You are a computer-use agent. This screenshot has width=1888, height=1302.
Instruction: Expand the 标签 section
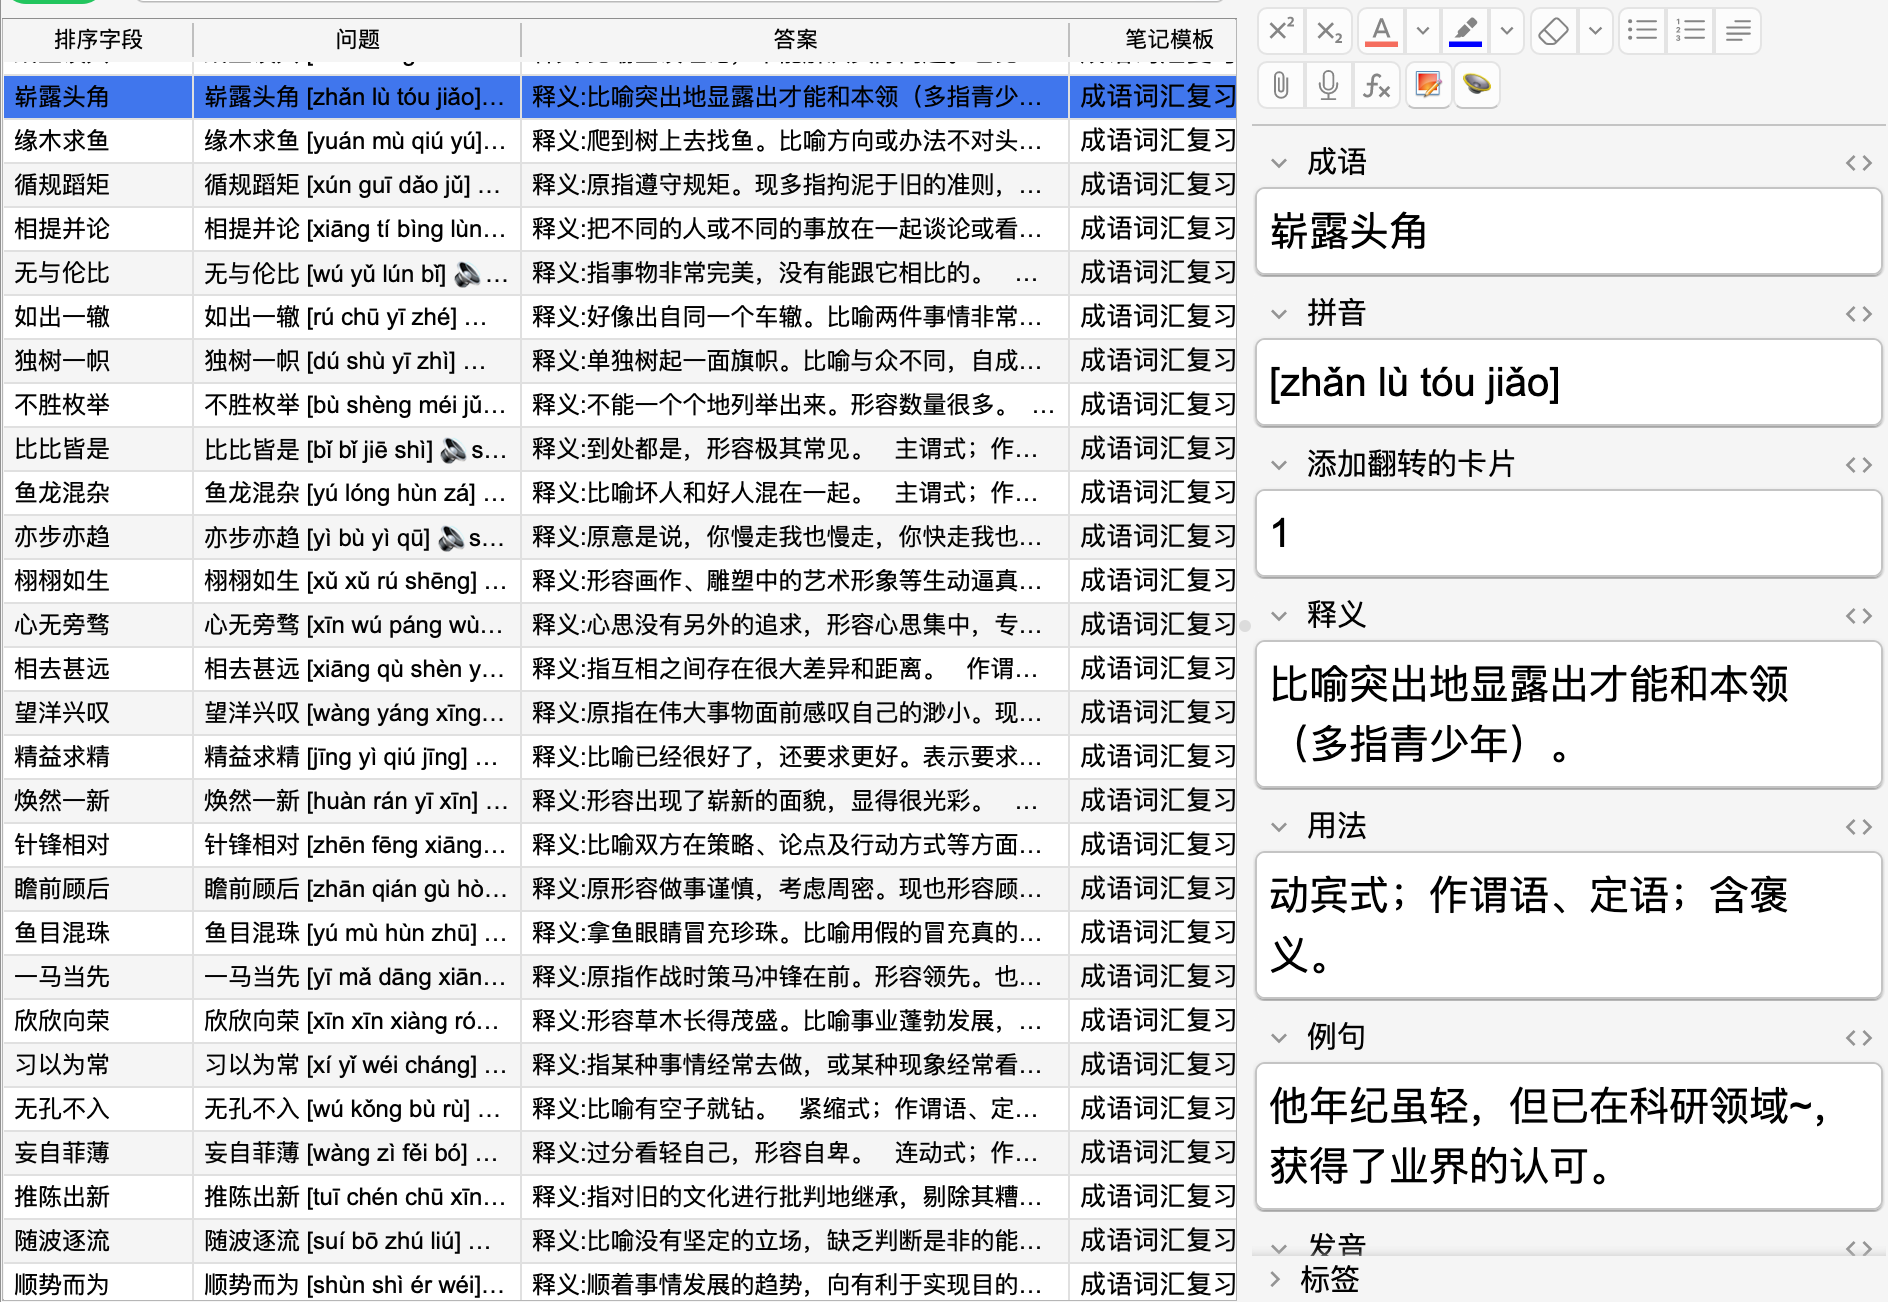[1276, 1279]
